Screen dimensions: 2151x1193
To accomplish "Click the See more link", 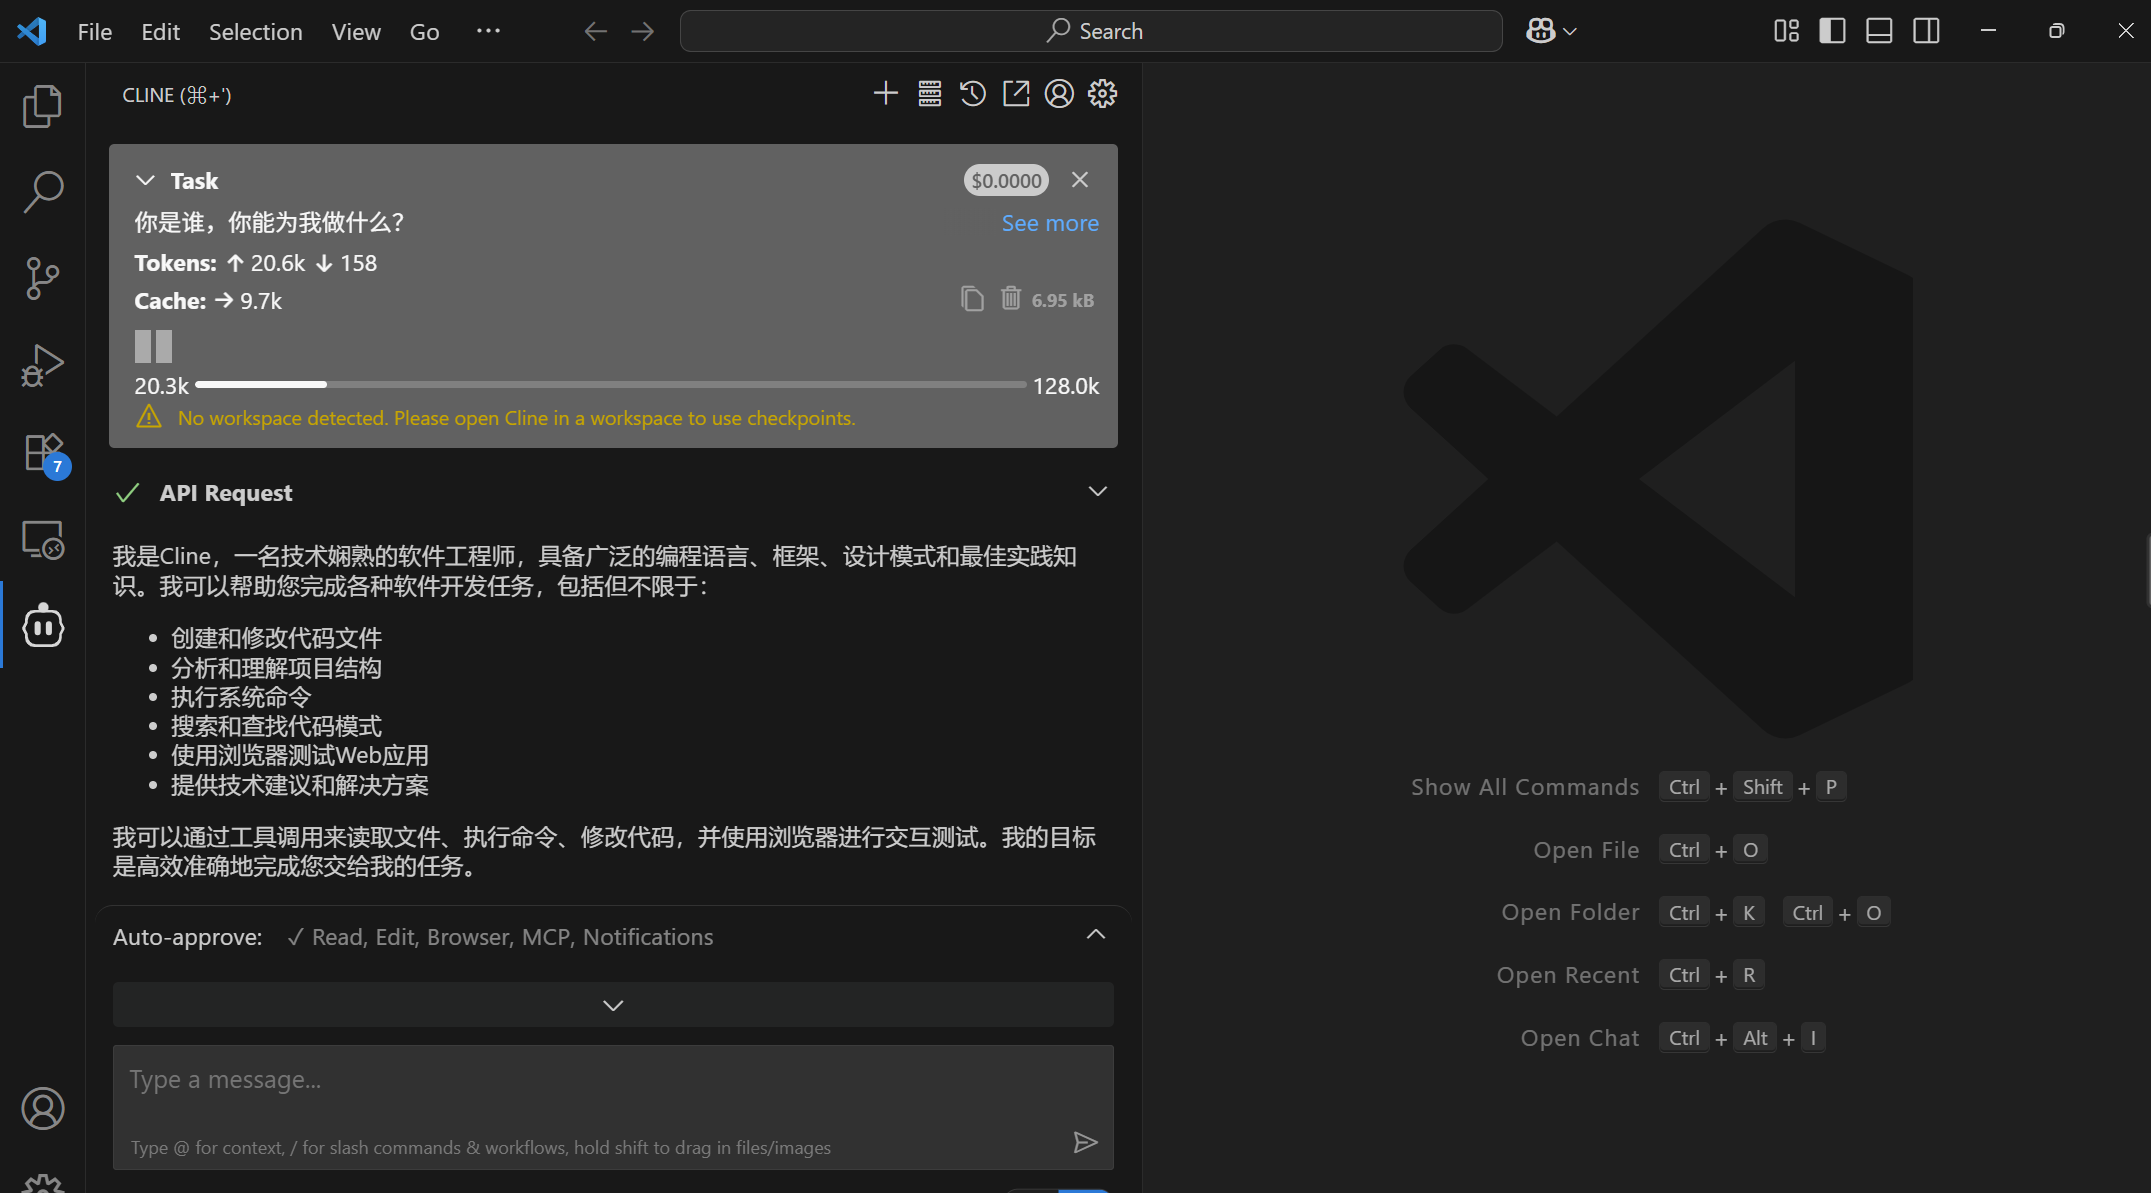I will (x=1050, y=223).
